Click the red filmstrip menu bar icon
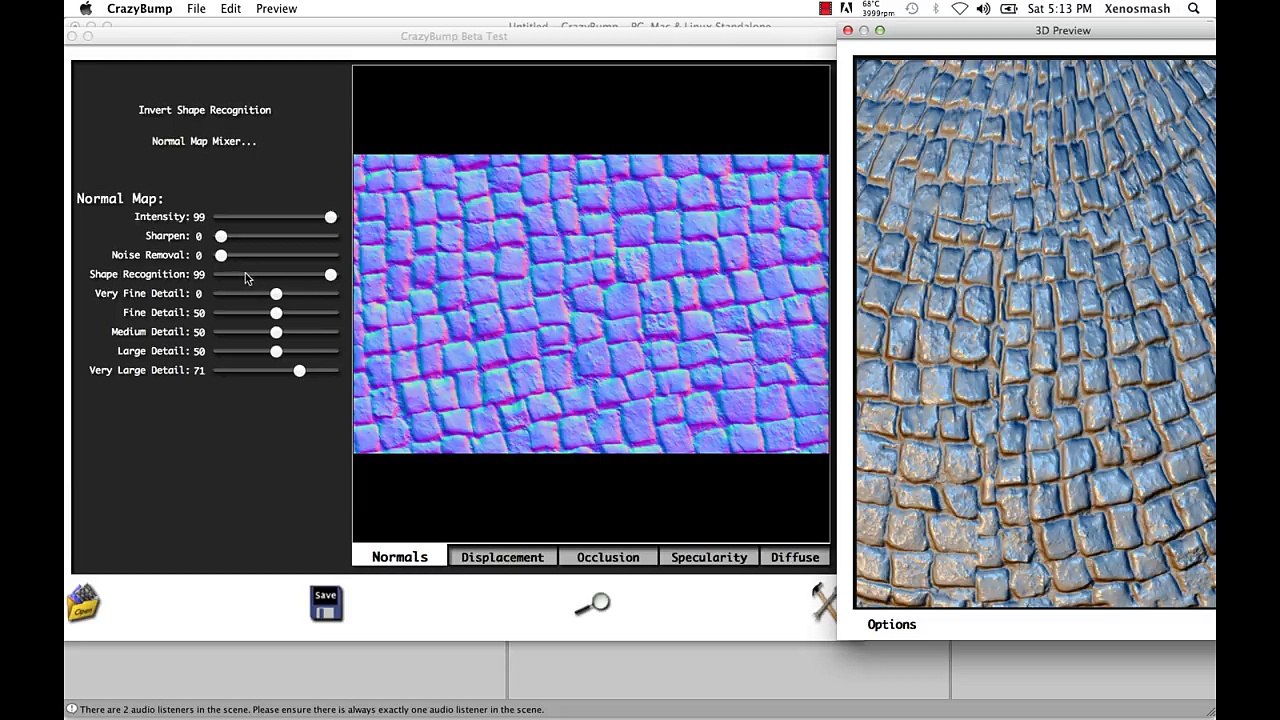The width and height of the screenshot is (1280, 720). click(x=825, y=8)
